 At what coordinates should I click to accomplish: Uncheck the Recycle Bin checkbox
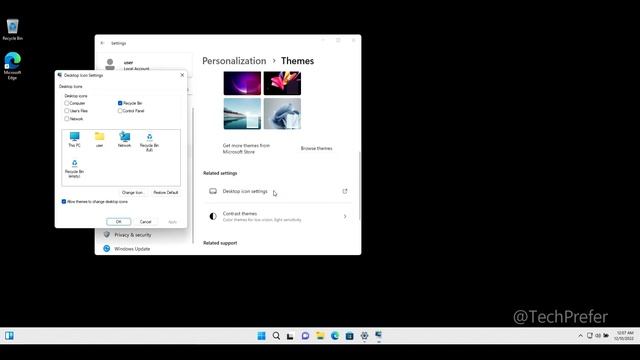(120, 103)
